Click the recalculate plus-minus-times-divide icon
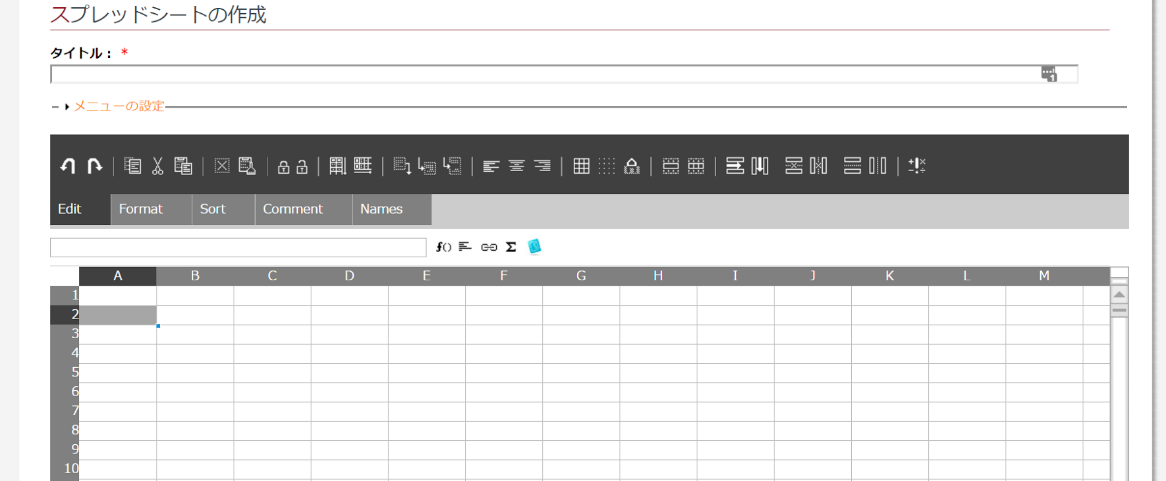This screenshot has width=1166, height=481. [917, 167]
